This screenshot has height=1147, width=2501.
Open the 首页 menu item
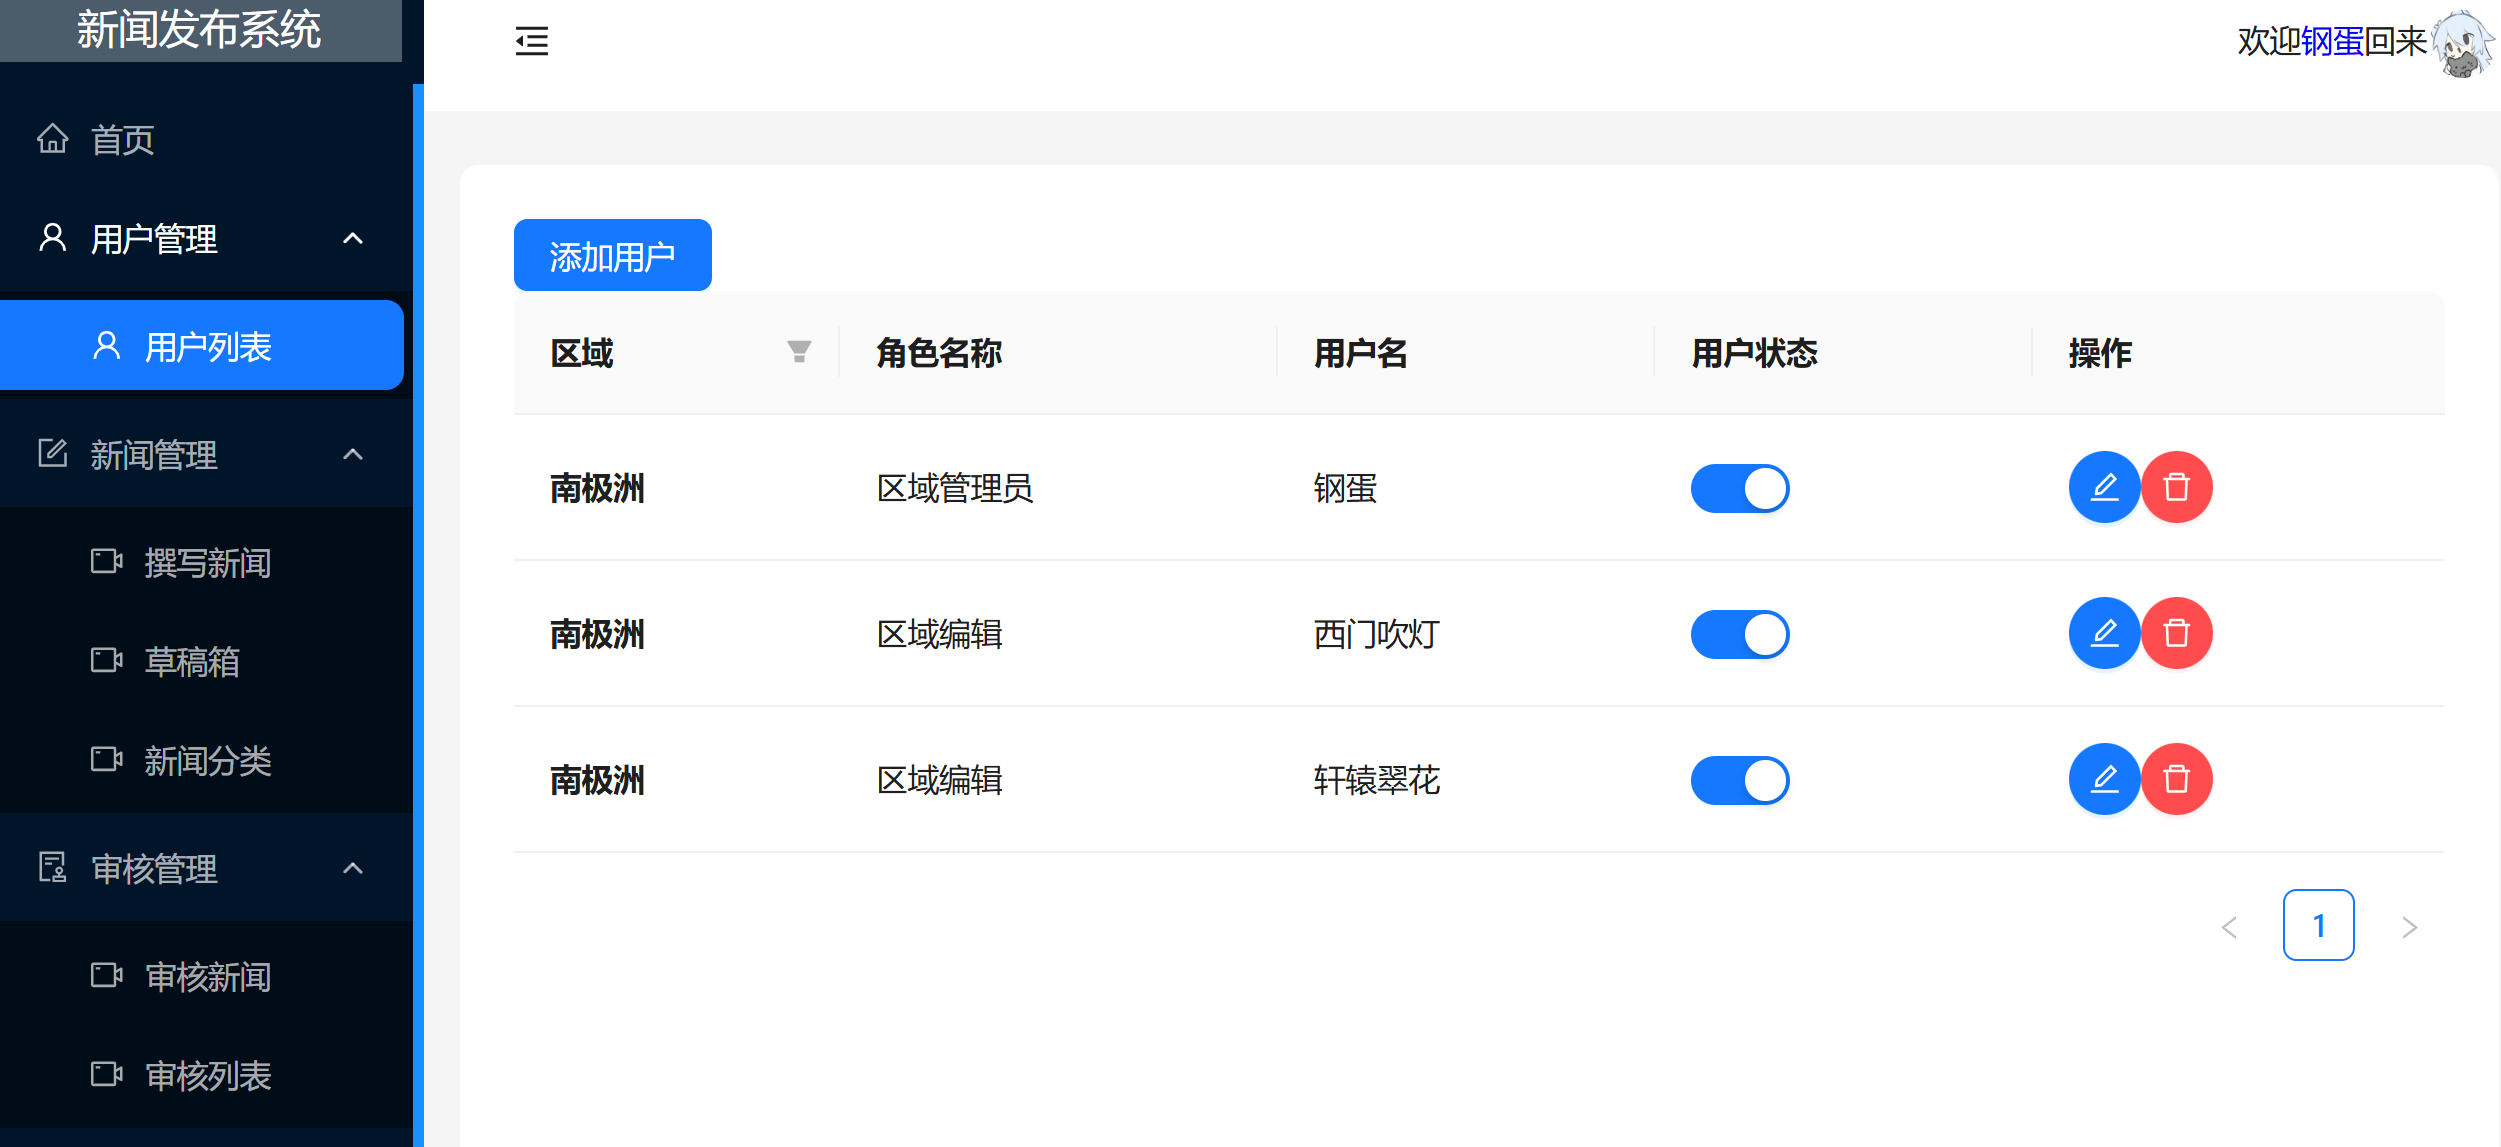(122, 140)
